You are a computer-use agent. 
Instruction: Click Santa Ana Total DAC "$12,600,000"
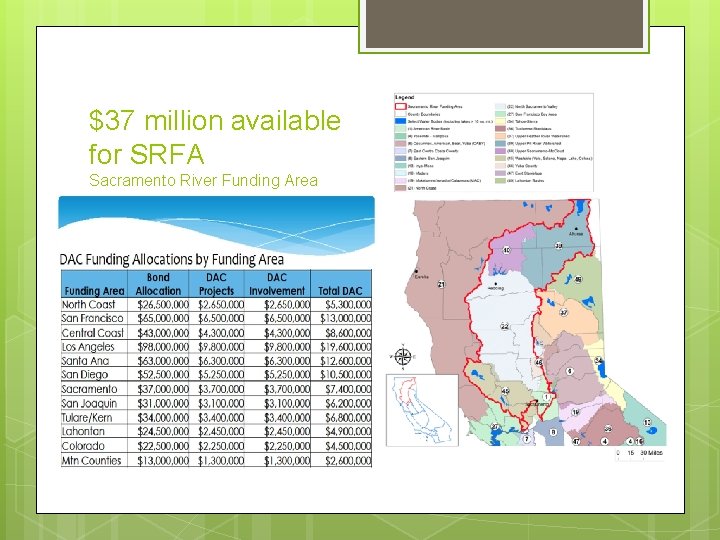pyautogui.click(x=345, y=361)
